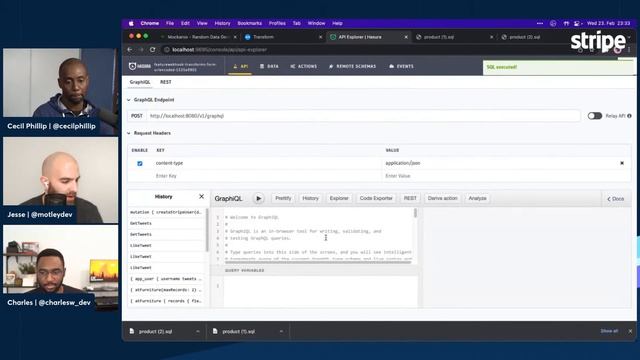Go to REMOTE SCHEMAS section
The height and width of the screenshot is (360, 640).
point(353,66)
